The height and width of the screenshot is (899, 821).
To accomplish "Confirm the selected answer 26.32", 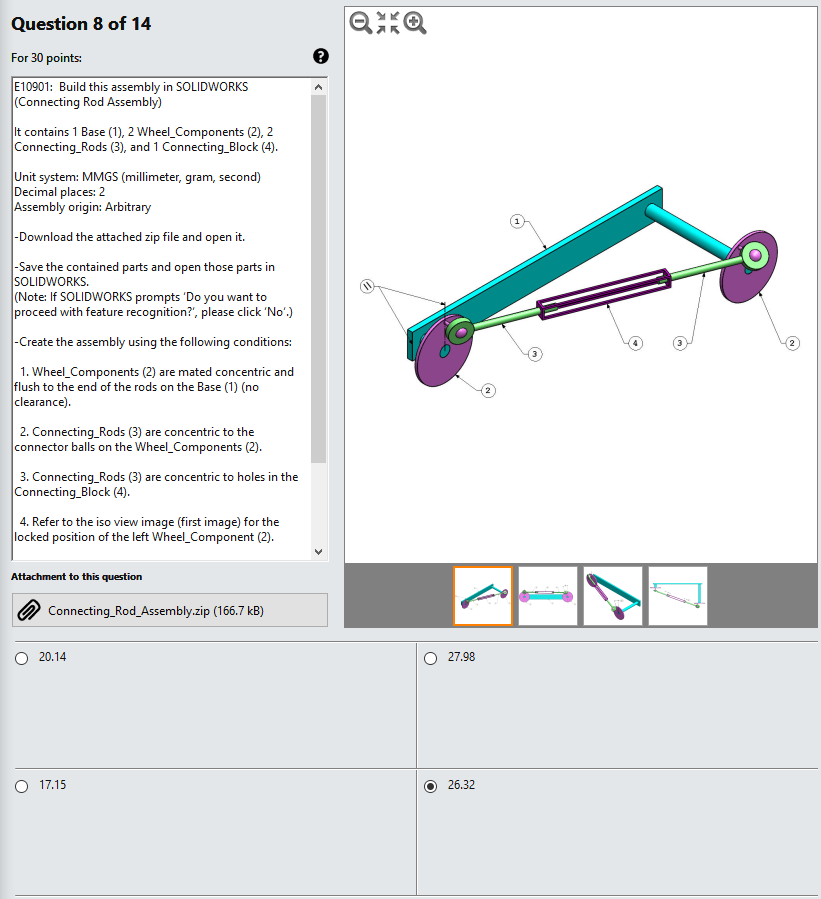I will point(430,786).
